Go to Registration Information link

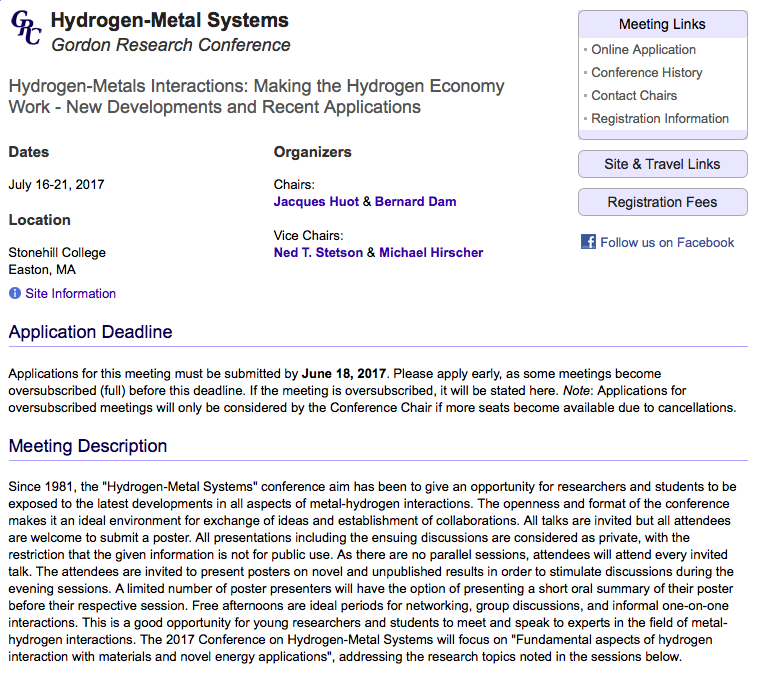coord(659,119)
